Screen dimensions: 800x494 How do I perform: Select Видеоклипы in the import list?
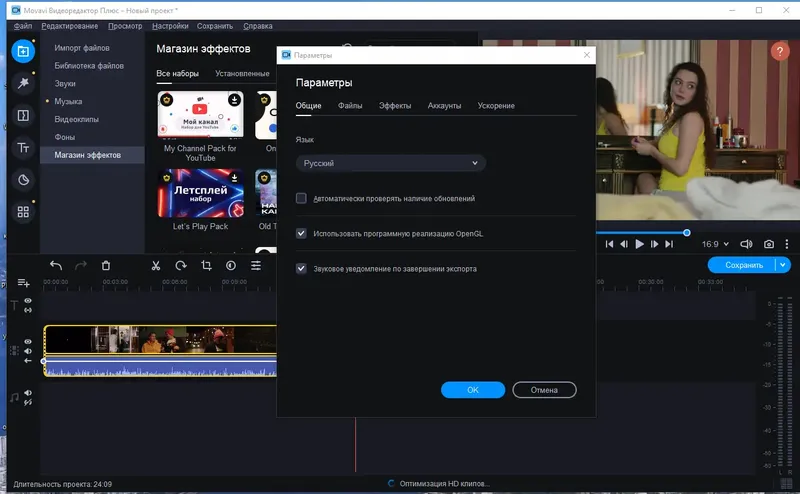pyautogui.click(x=77, y=119)
